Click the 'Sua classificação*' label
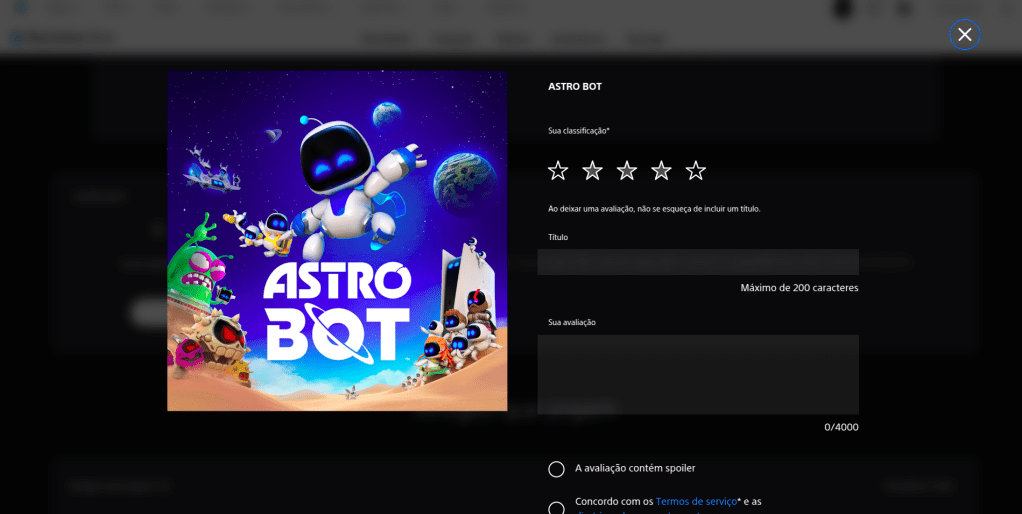The width and height of the screenshot is (1022, 514). pos(579,131)
